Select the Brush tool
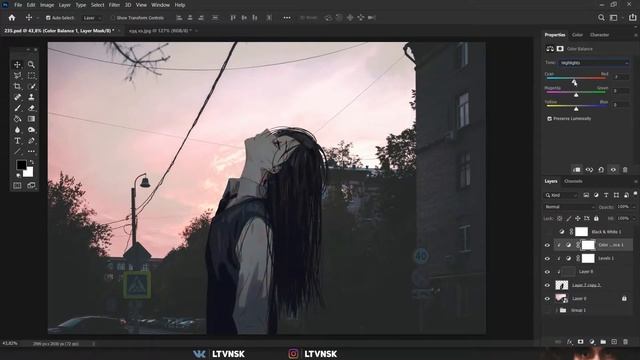 [17, 108]
